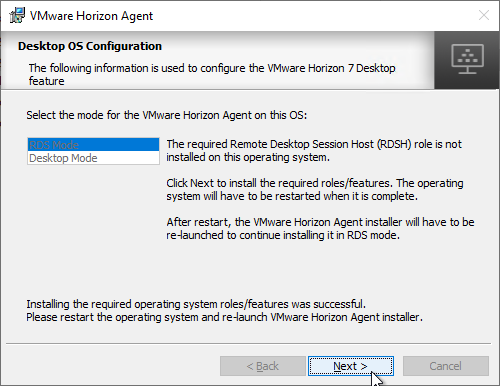Viewport: 500px width, 386px height.
Task: Click the VMware installer icon in title bar
Action: [x=17, y=16]
